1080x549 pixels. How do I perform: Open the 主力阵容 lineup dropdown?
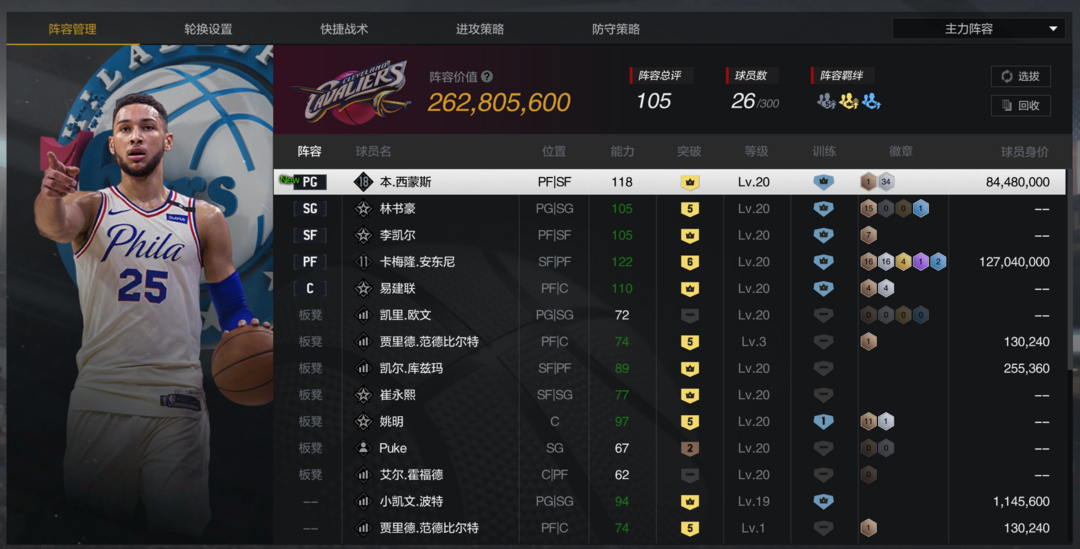pyautogui.click(x=978, y=29)
